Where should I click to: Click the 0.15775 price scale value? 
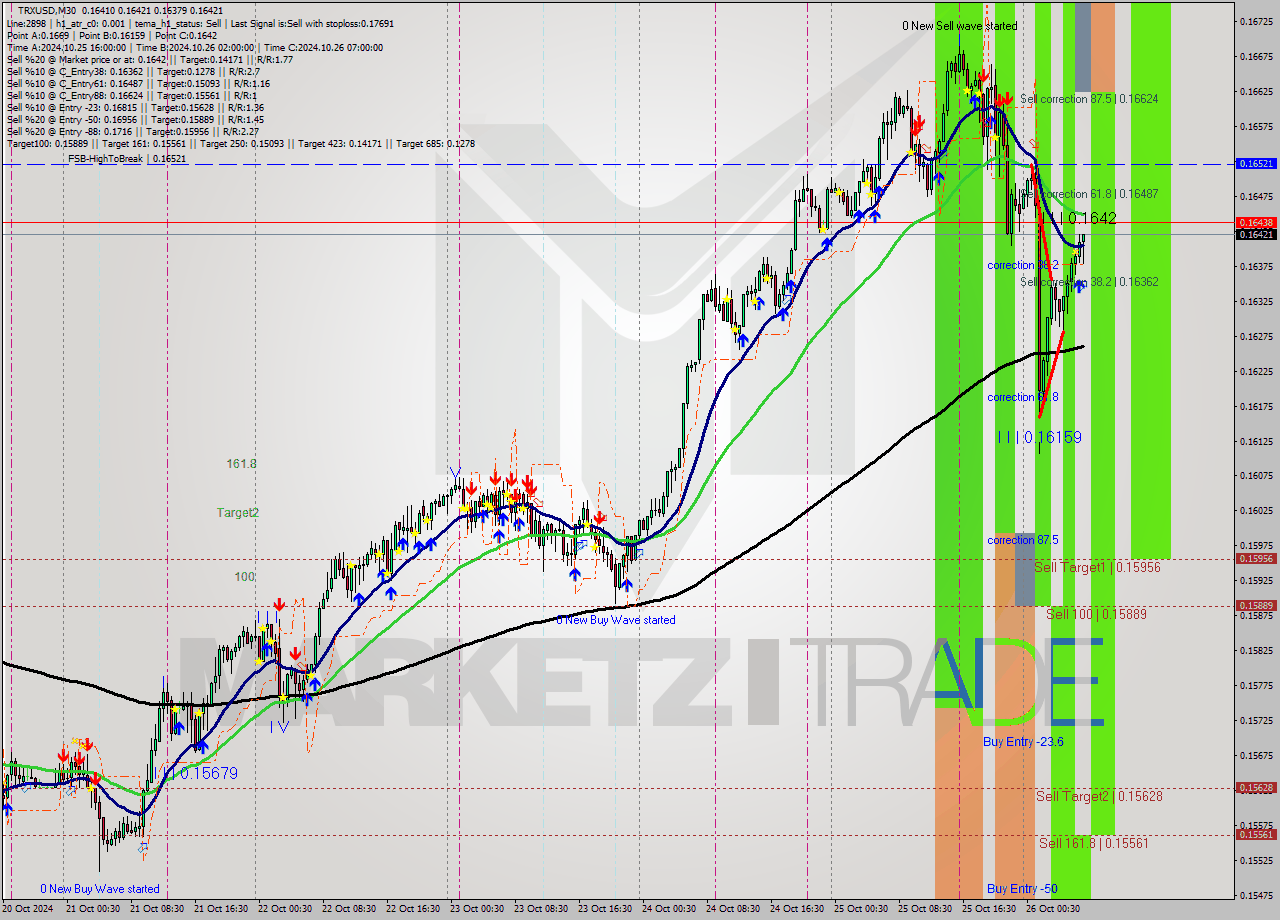point(1256,685)
